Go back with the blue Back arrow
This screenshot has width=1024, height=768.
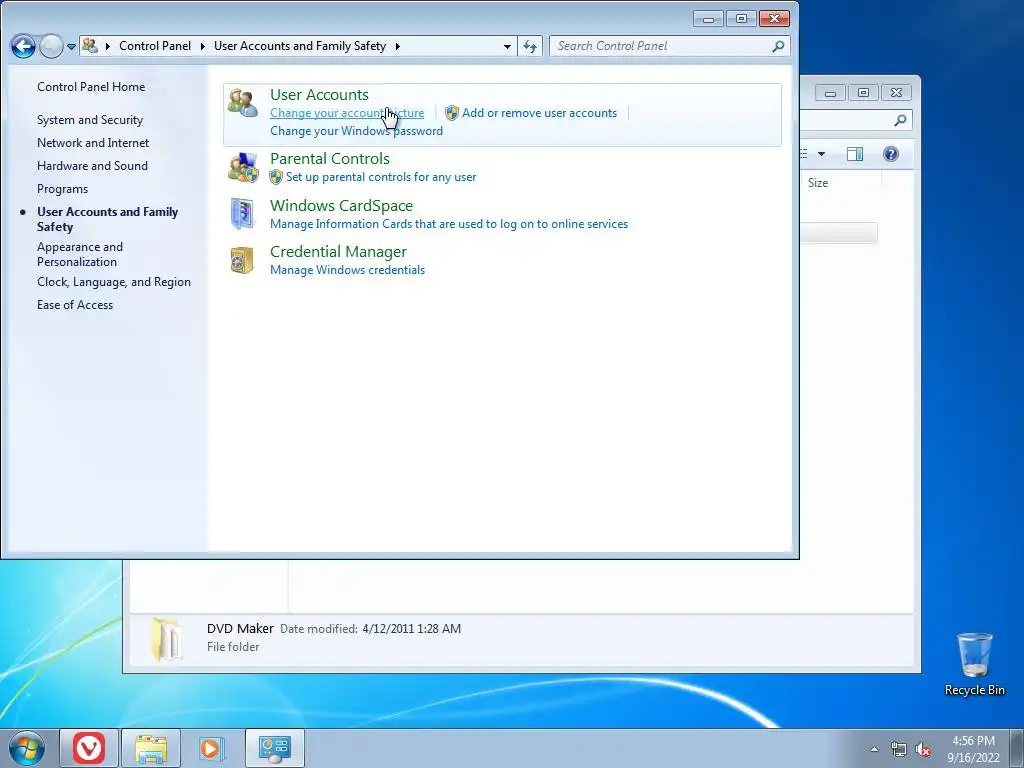coord(23,46)
